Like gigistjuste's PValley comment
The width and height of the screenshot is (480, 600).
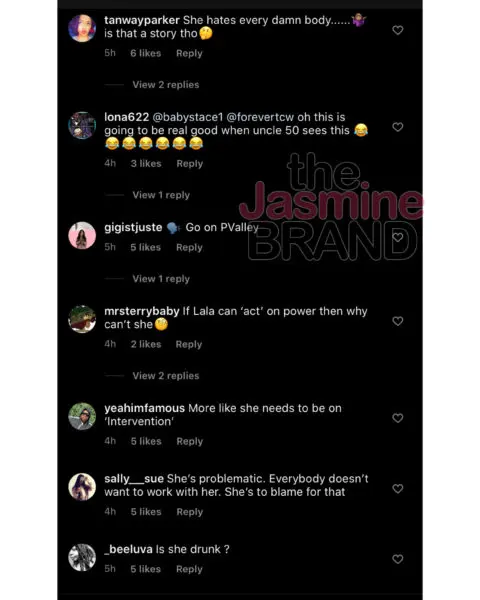(x=398, y=237)
